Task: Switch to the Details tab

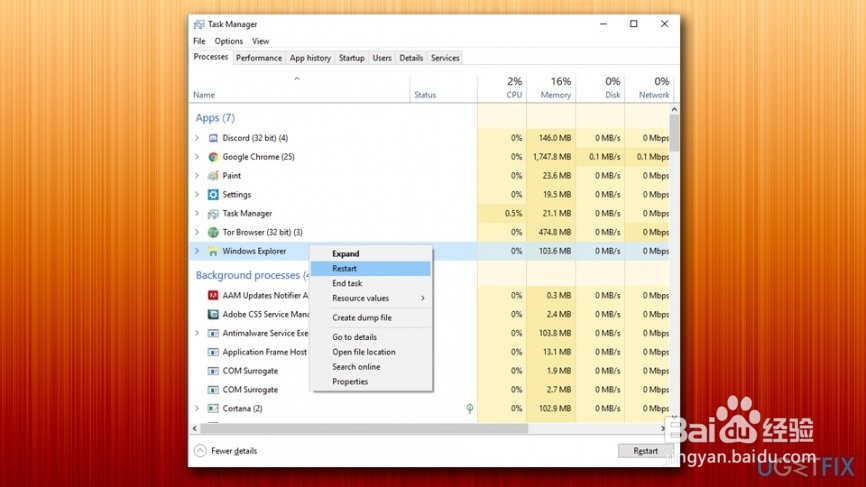Action: [x=411, y=57]
